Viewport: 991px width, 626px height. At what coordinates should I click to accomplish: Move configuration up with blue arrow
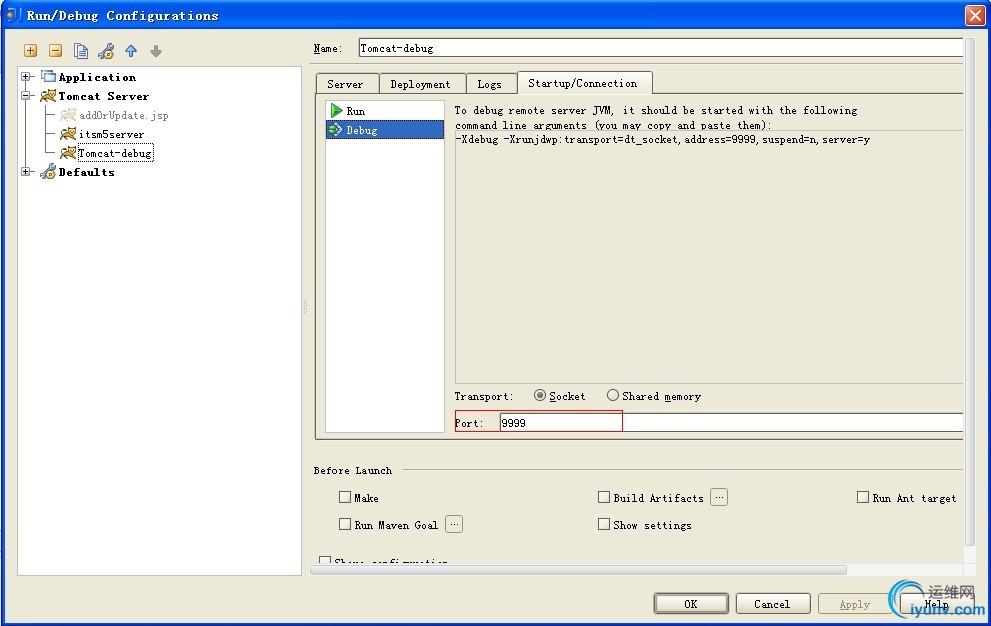(131, 51)
